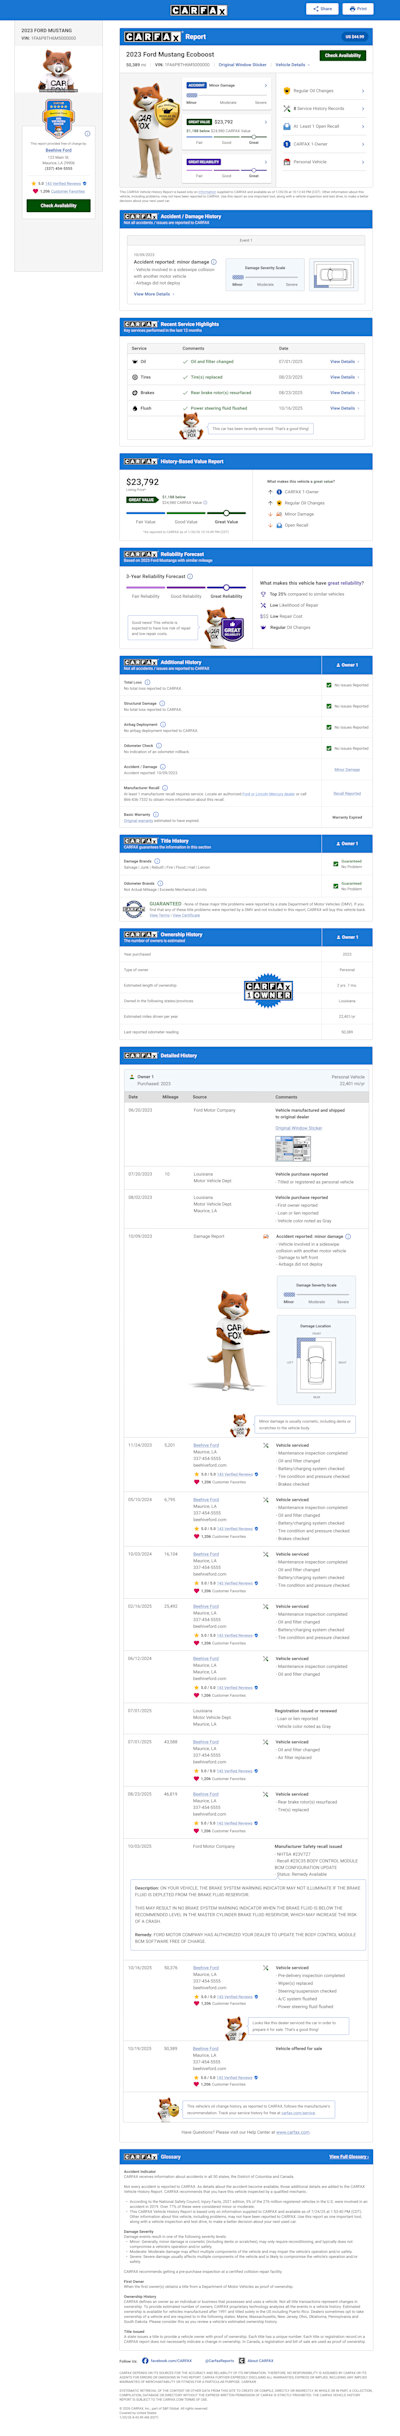Click the Odometer Check info icon
Image resolution: width=400 pixels, height=2436 pixels.
coord(158,745)
